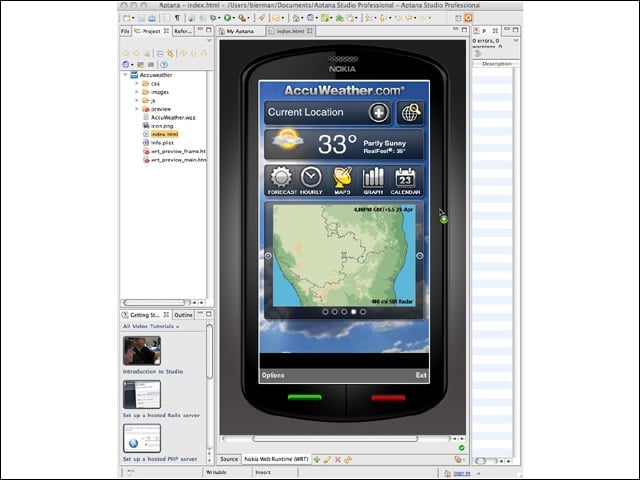Image resolution: width=640 pixels, height=480 pixels.
Task: Click the All Video Tutorials link
Action: 151,327
